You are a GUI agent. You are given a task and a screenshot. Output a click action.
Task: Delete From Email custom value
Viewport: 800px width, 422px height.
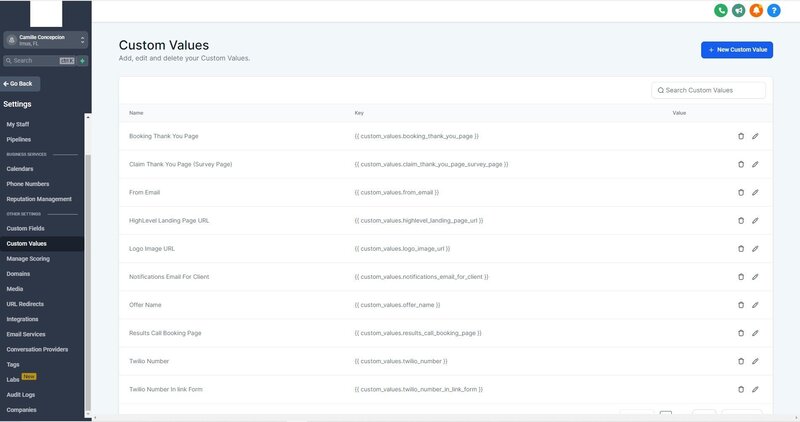tap(741, 192)
